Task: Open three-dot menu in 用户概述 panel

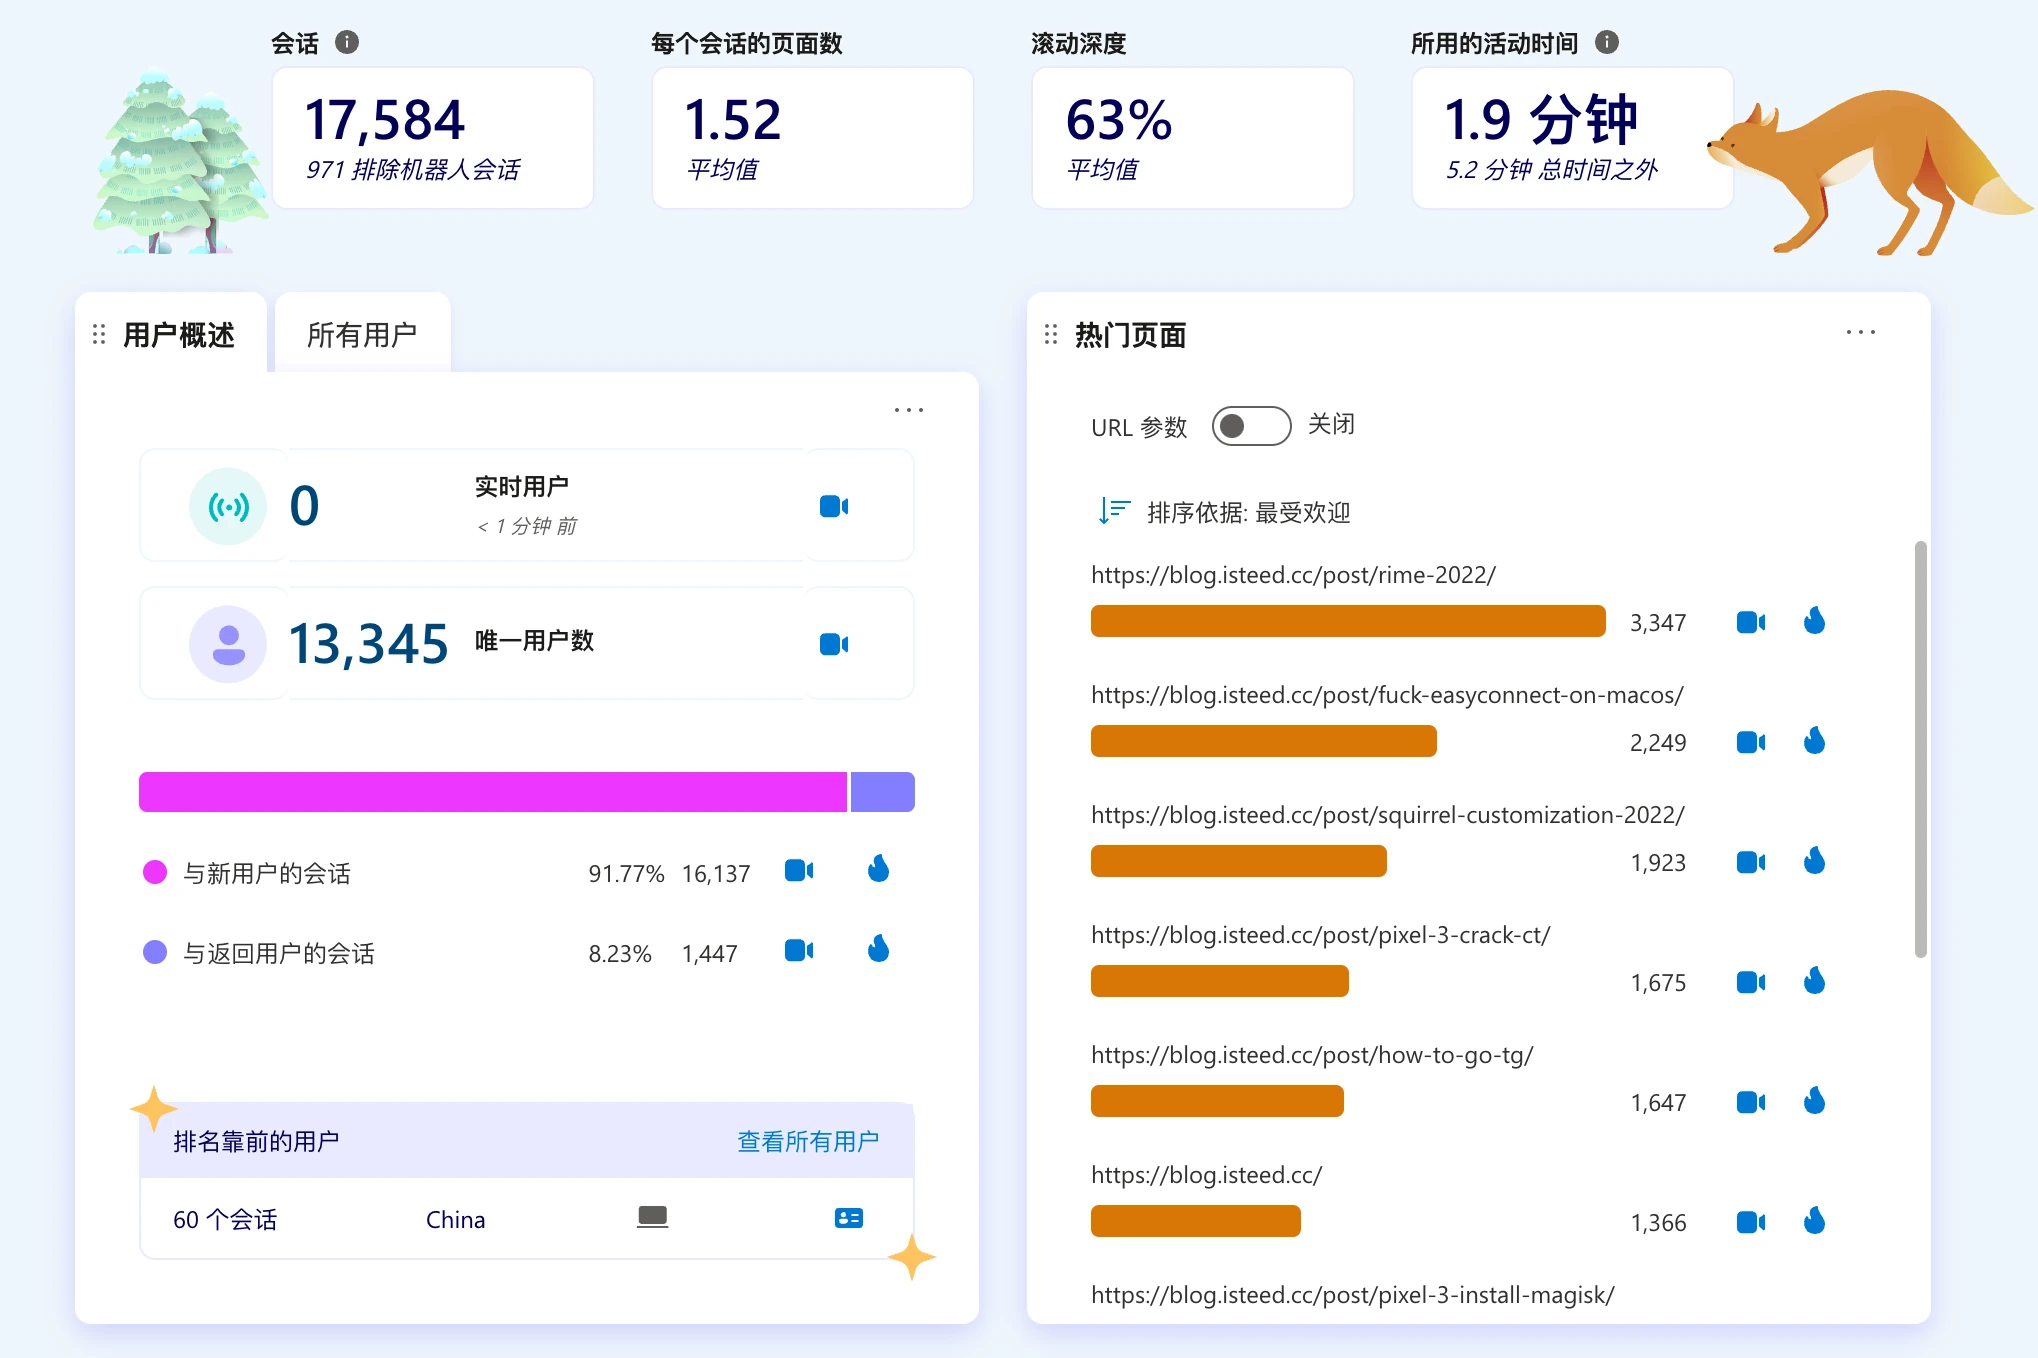Action: tap(908, 410)
